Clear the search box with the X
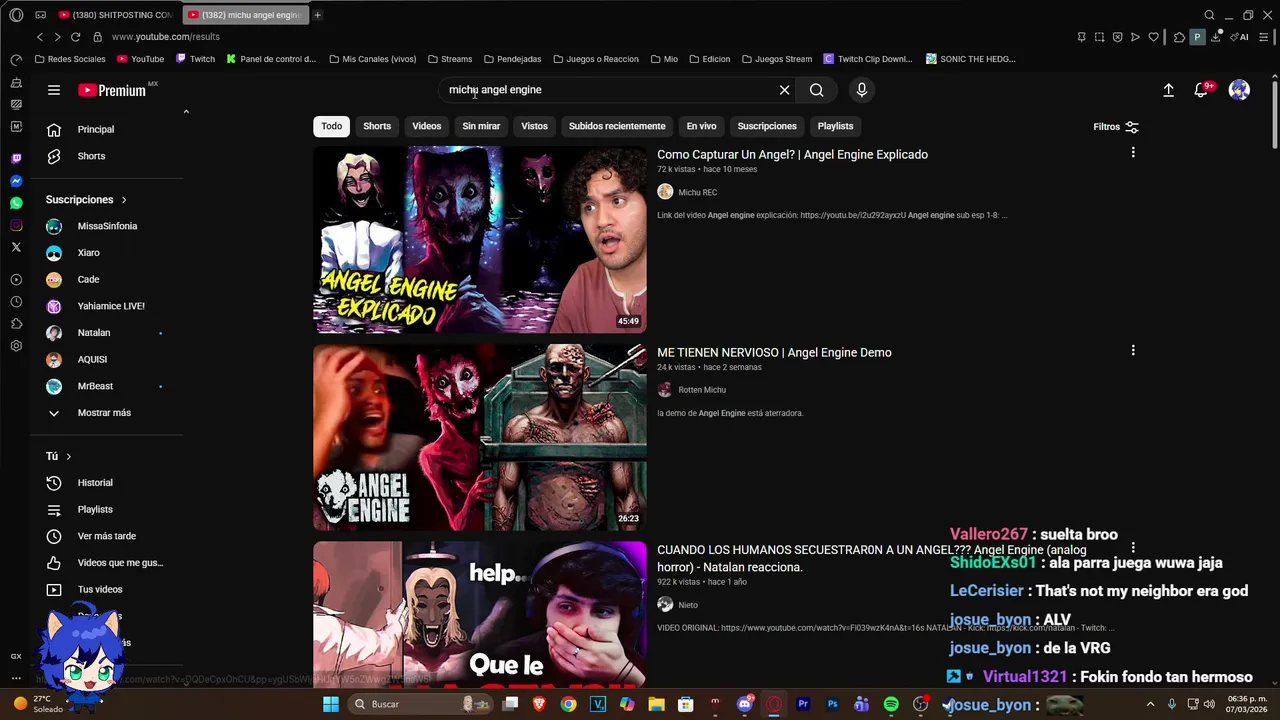Screen dimensions: 1280x720 pyautogui.click(x=785, y=90)
